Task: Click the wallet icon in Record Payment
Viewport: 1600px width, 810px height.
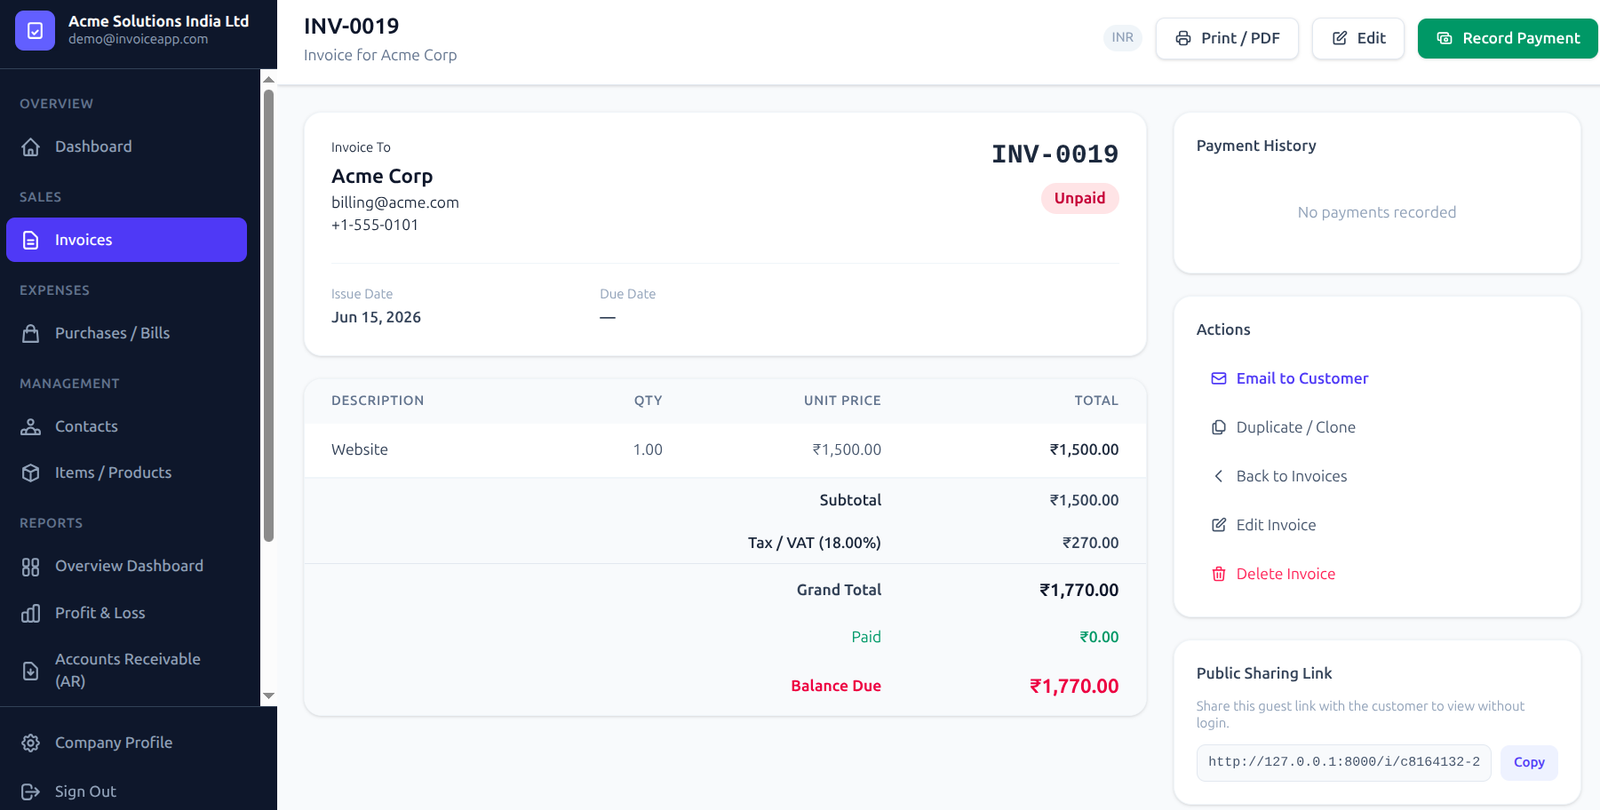Action: pyautogui.click(x=1444, y=38)
